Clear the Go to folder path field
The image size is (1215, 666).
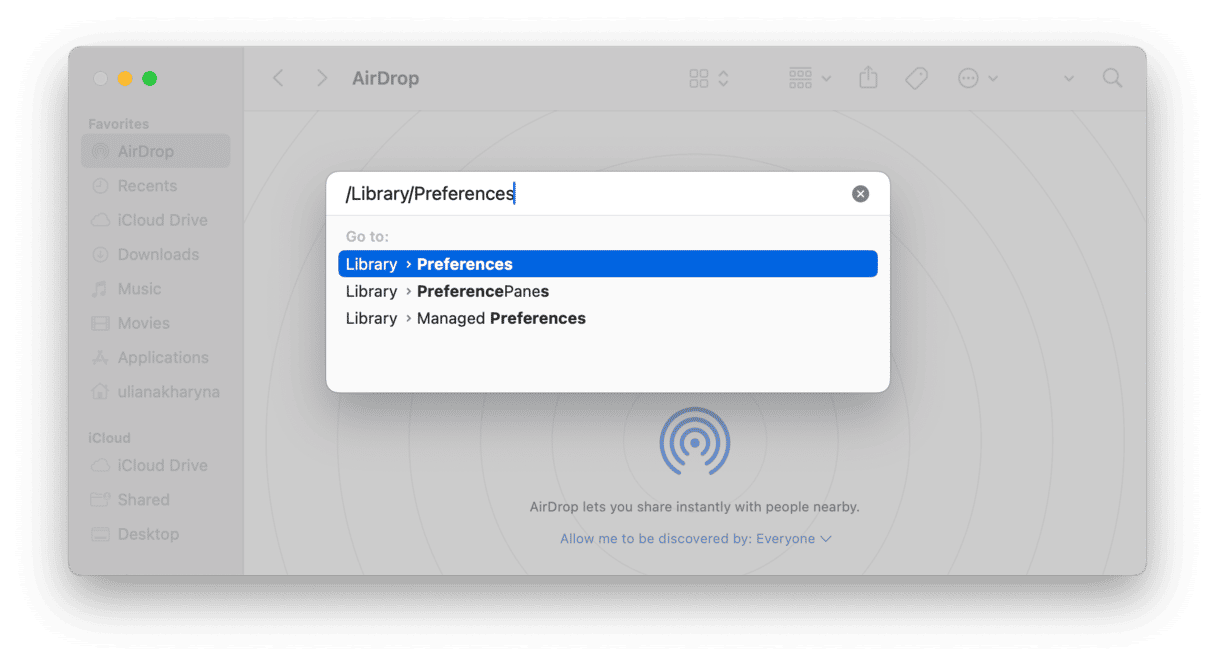pos(860,194)
